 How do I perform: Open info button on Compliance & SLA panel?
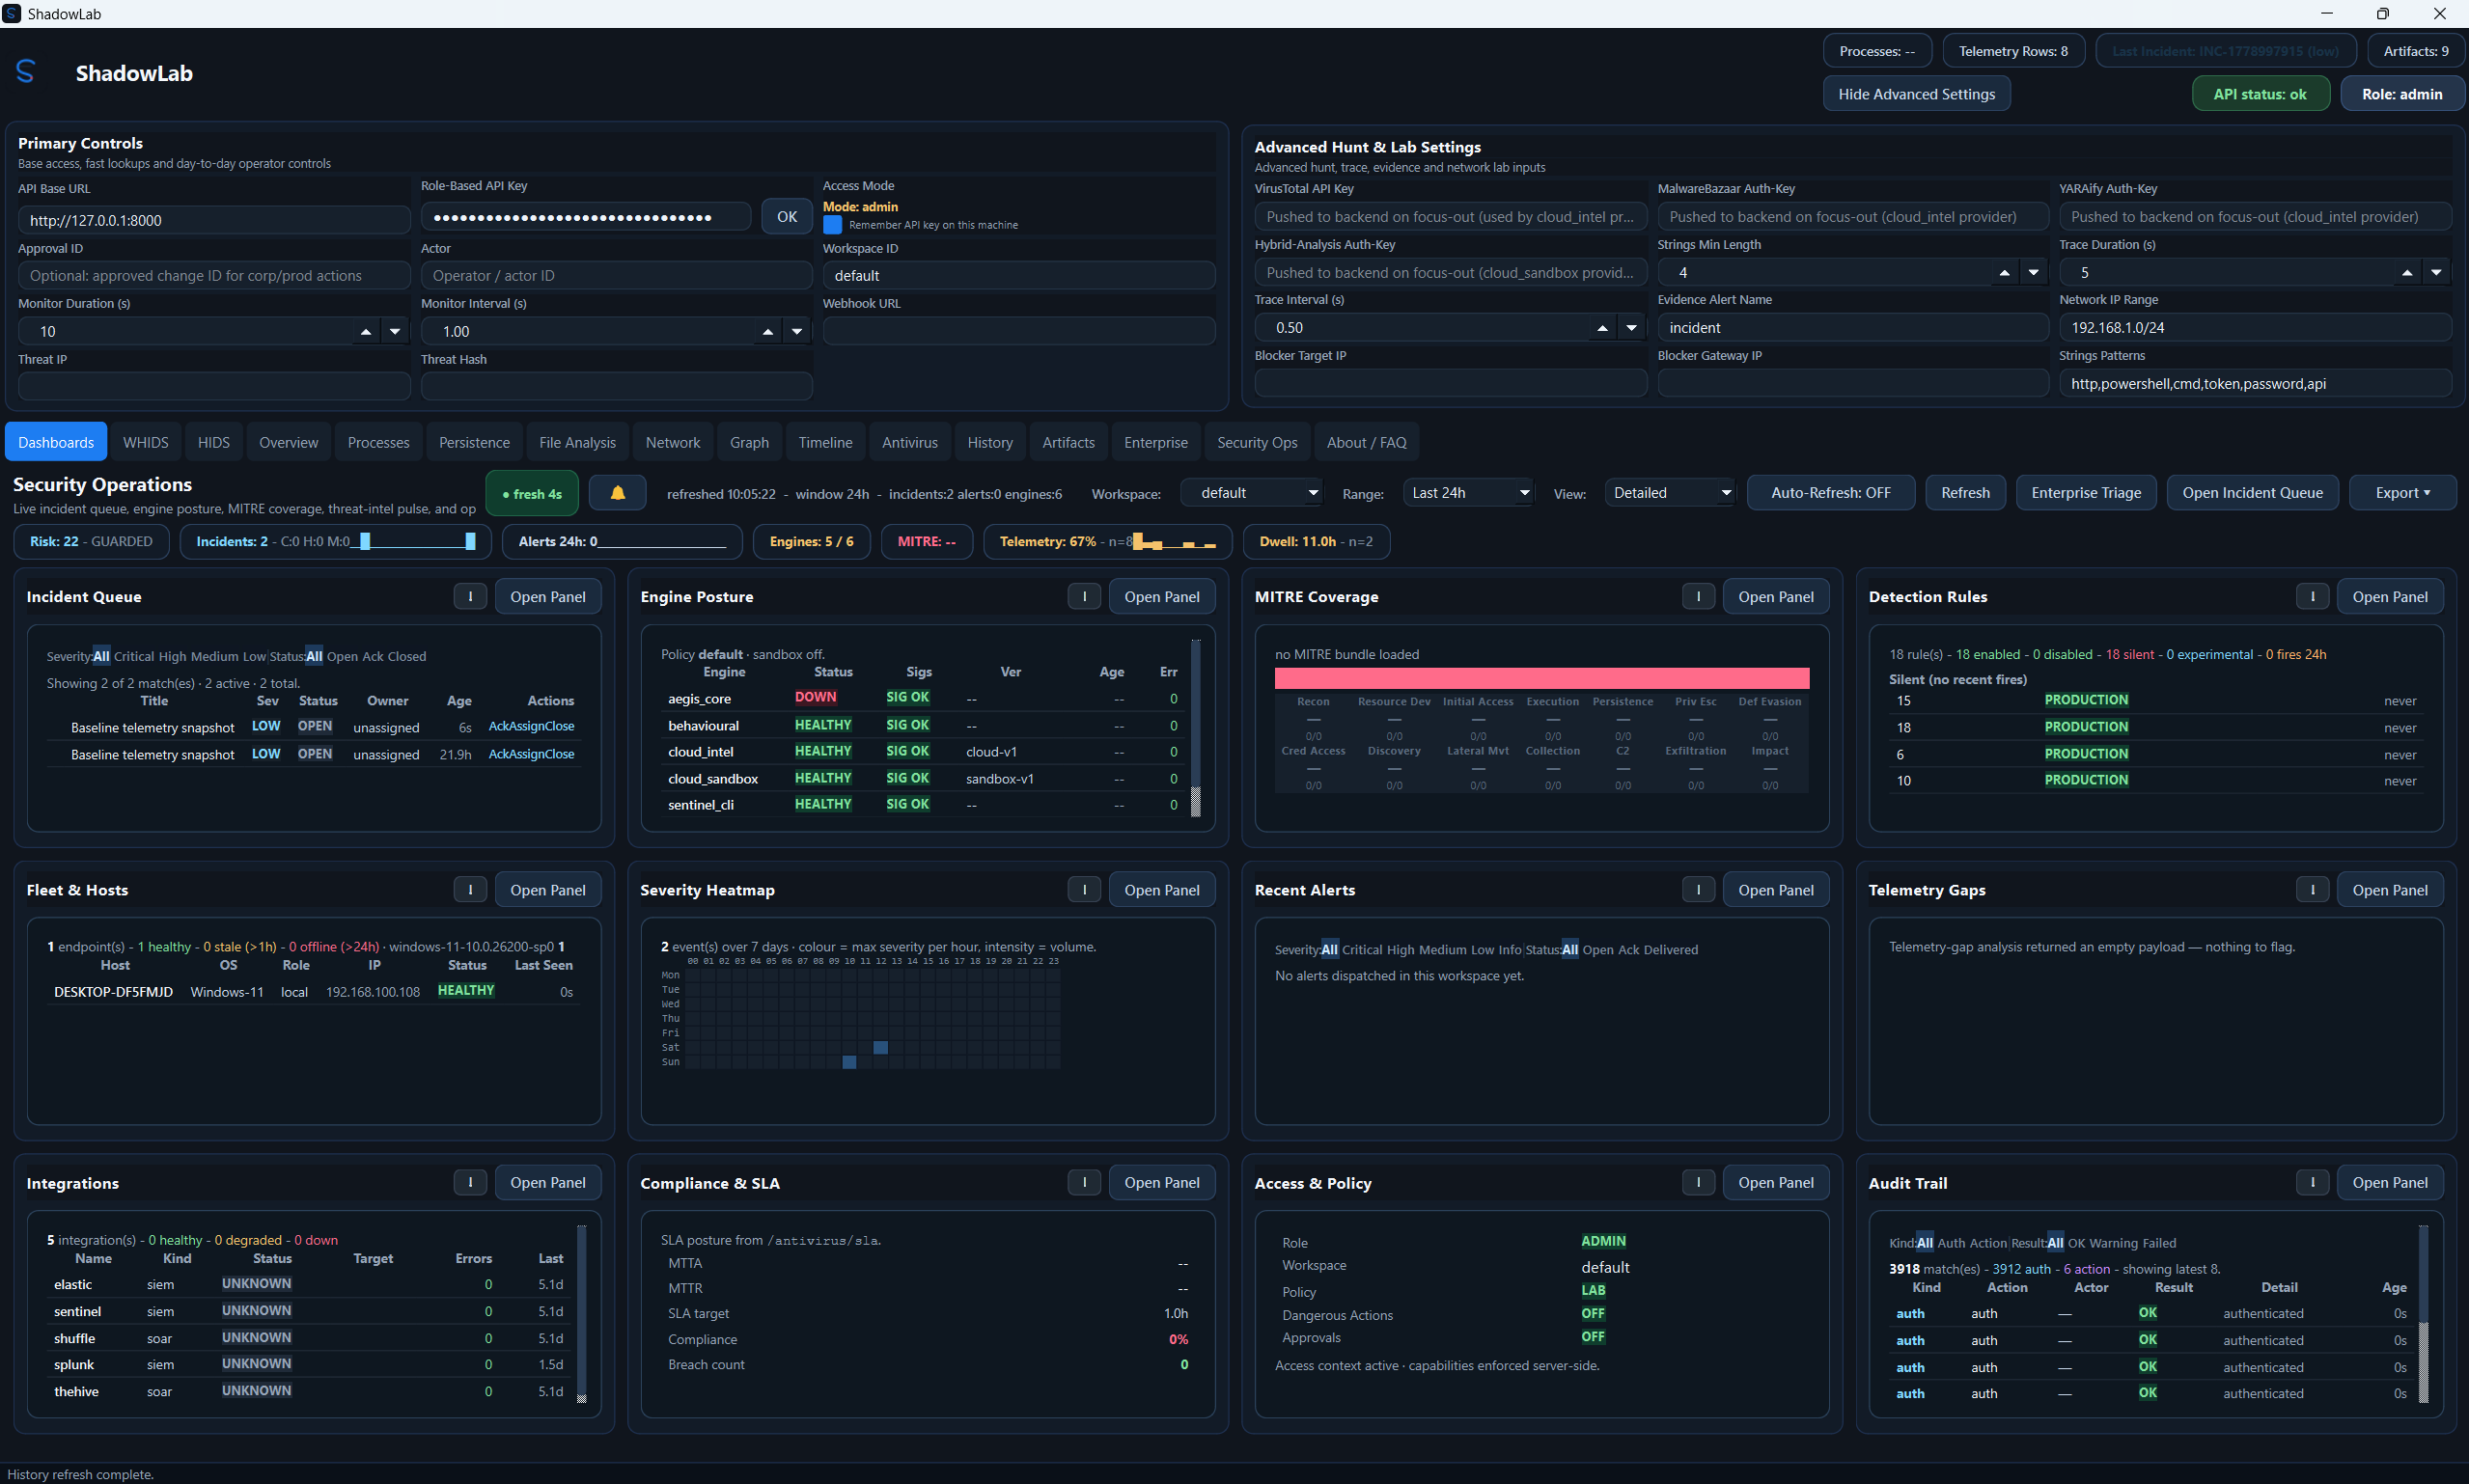pos(1084,1182)
